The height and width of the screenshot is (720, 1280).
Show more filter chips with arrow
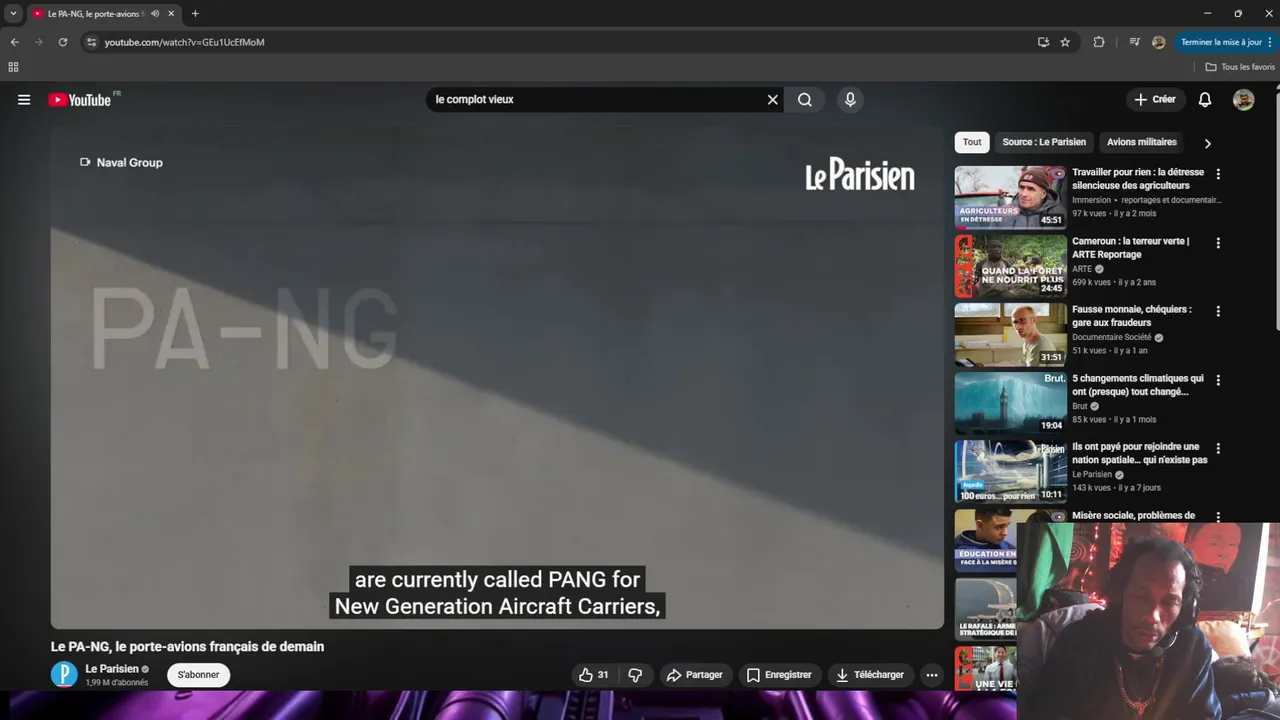[1207, 143]
